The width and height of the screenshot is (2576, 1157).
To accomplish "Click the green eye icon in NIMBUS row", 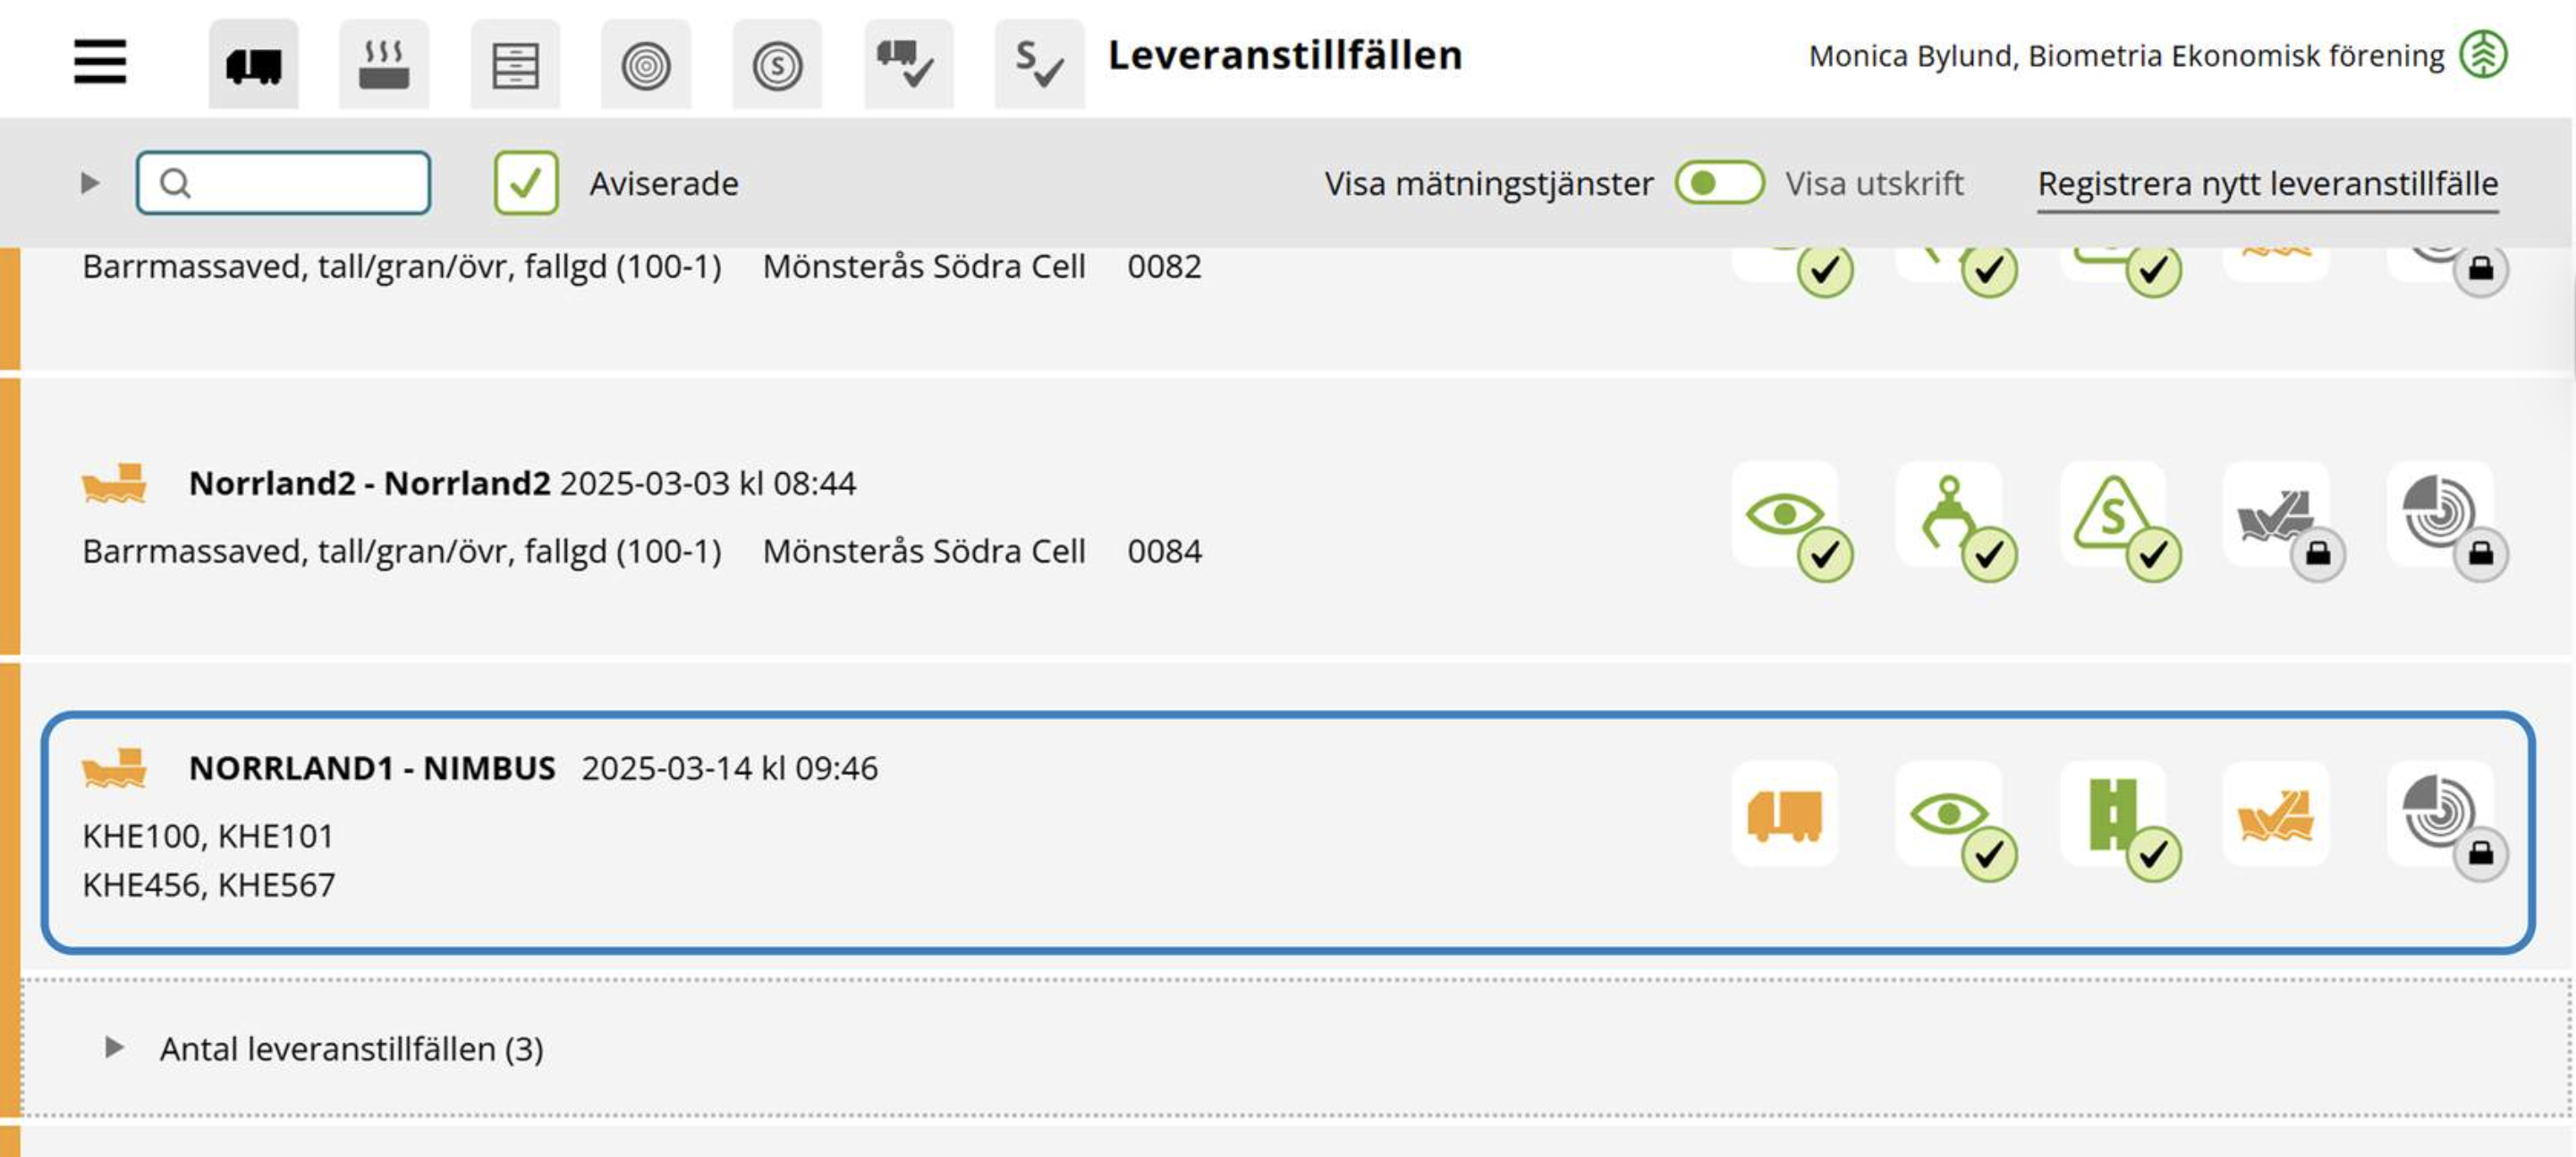I will (1949, 814).
